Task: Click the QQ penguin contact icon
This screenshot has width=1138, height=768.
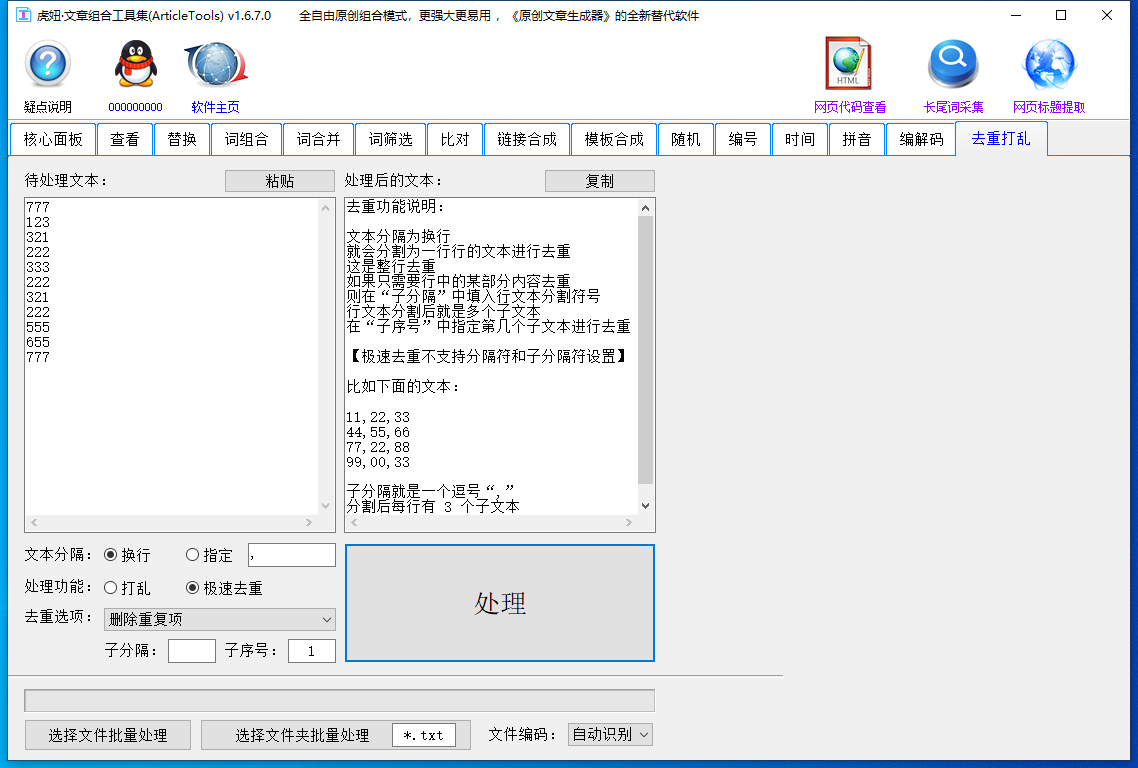Action: point(136,64)
